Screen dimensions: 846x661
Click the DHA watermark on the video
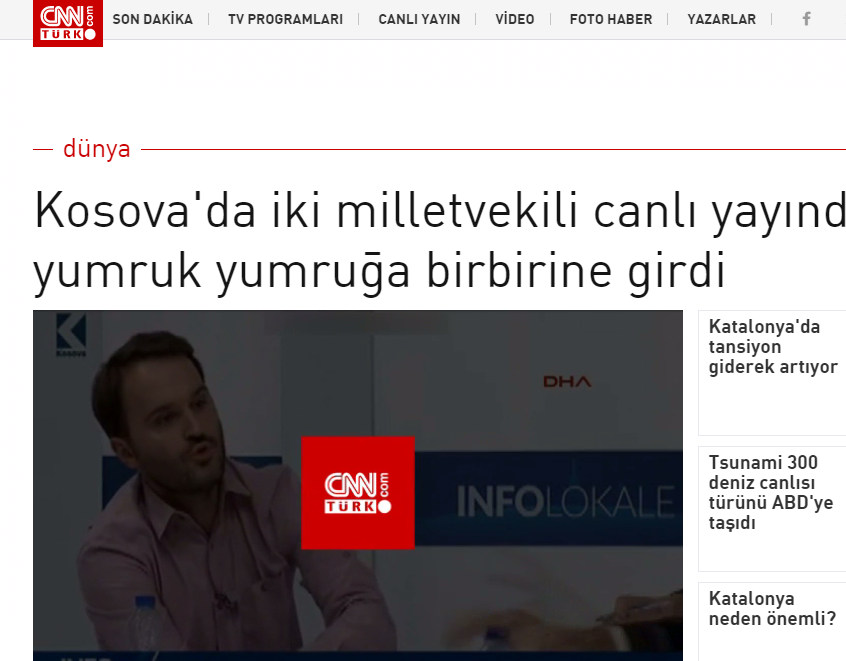(567, 382)
